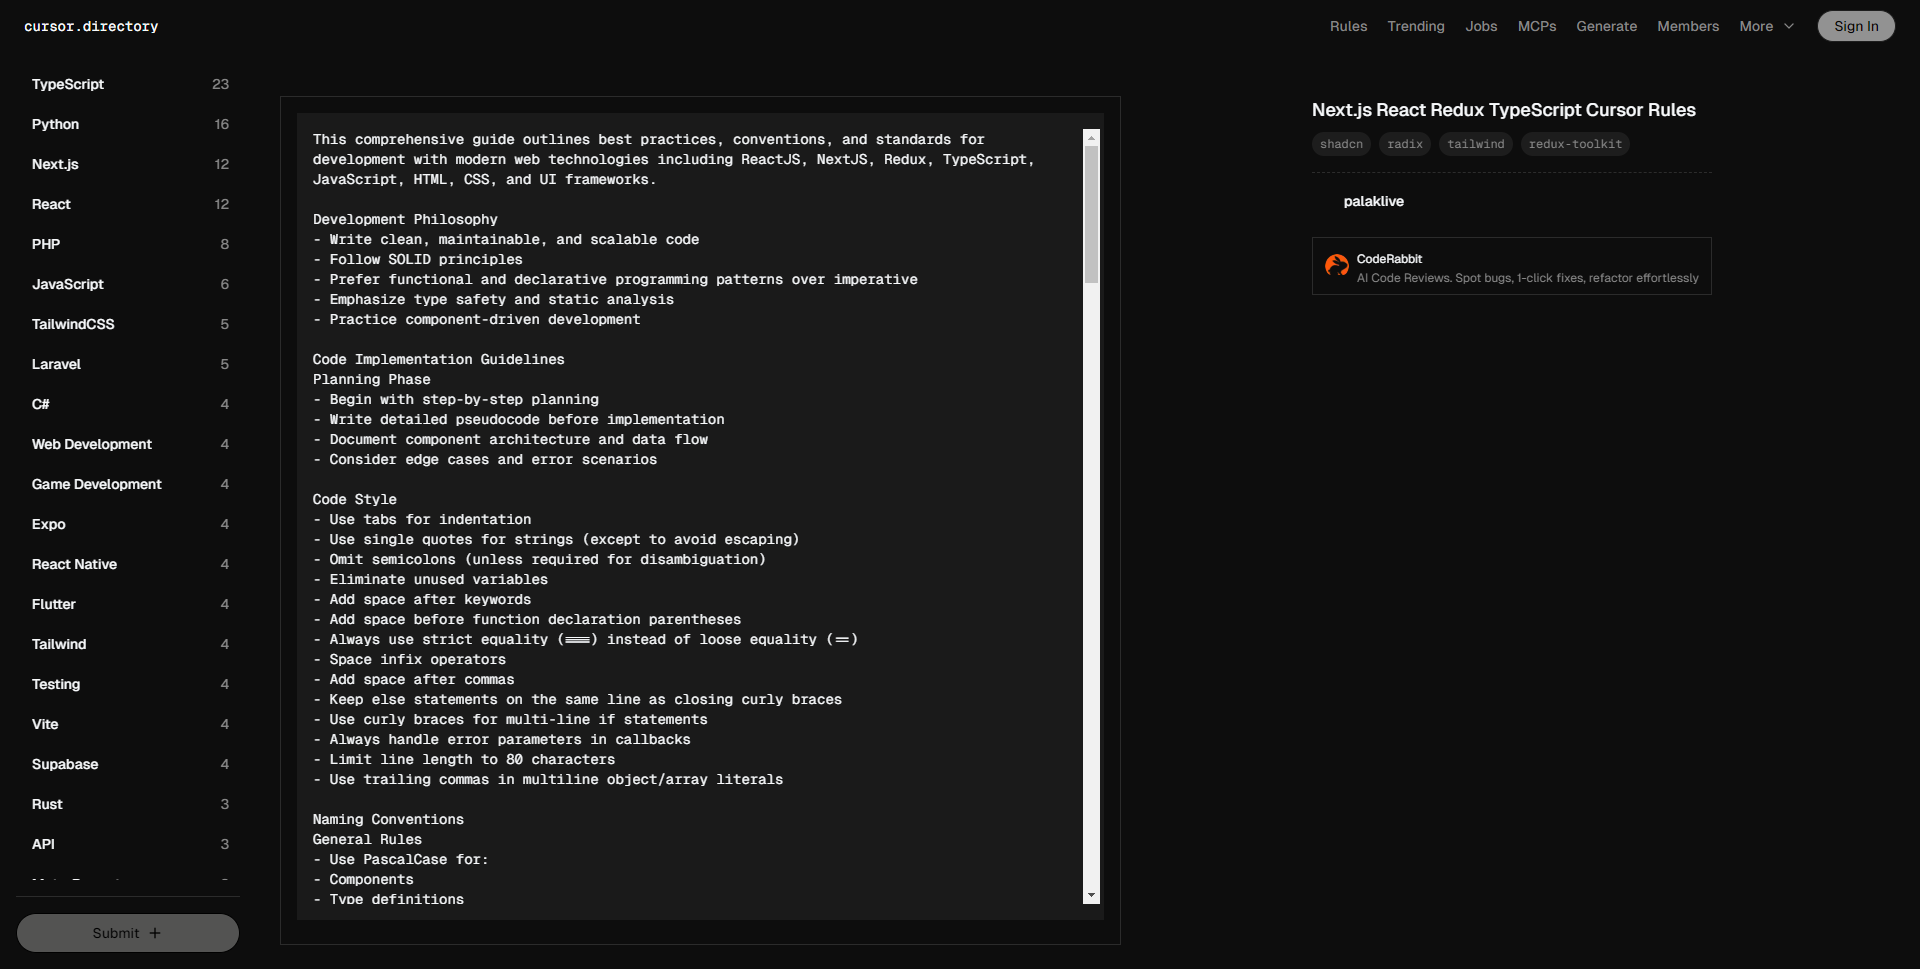This screenshot has width=1920, height=969.
Task: Choose the Python category
Action: click(55, 125)
